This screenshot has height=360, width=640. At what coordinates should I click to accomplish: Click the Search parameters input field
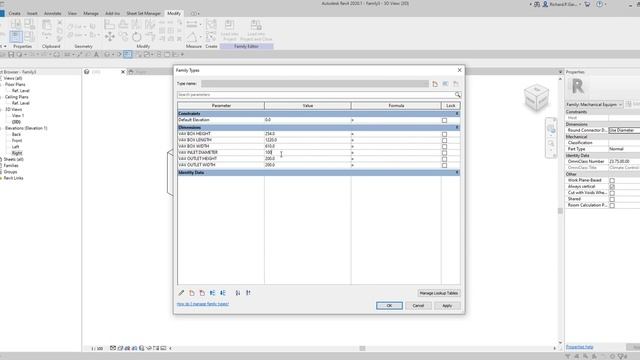[x=316, y=95]
